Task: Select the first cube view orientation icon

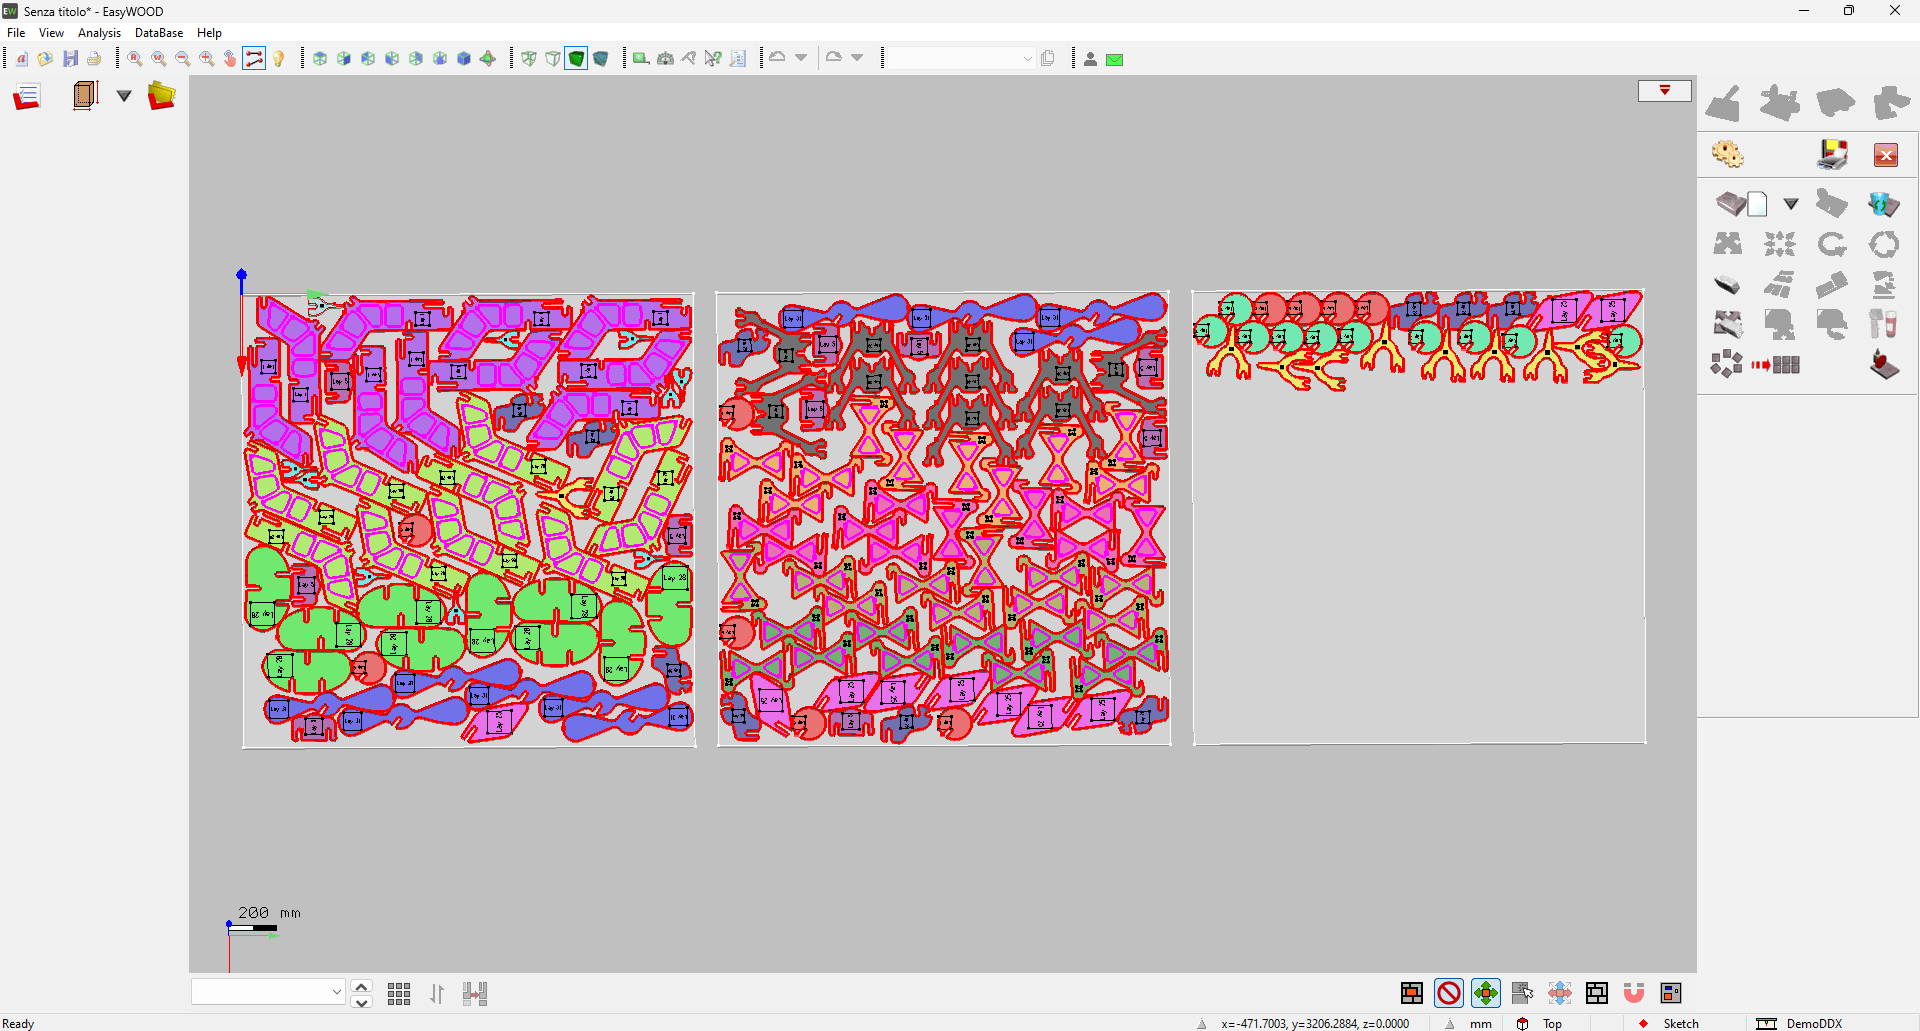Action: [x=320, y=59]
